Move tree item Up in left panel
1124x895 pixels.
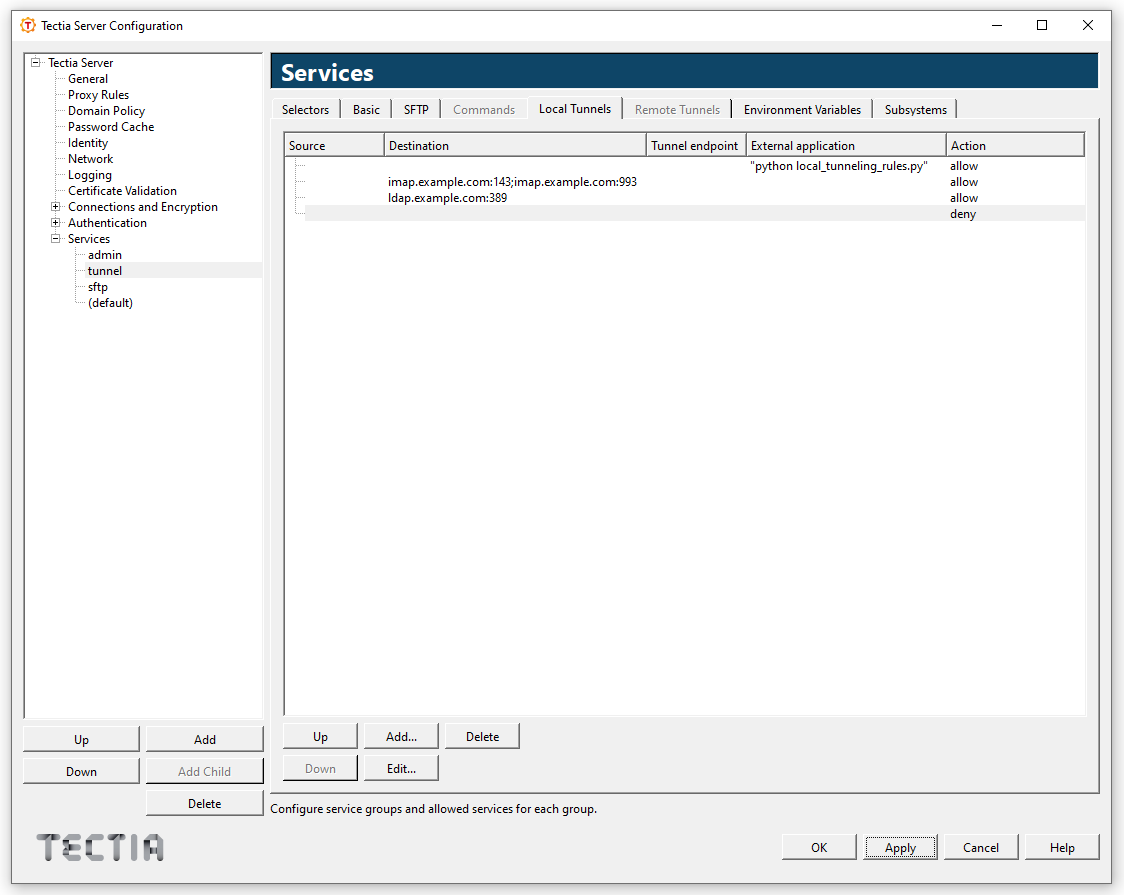click(x=82, y=740)
